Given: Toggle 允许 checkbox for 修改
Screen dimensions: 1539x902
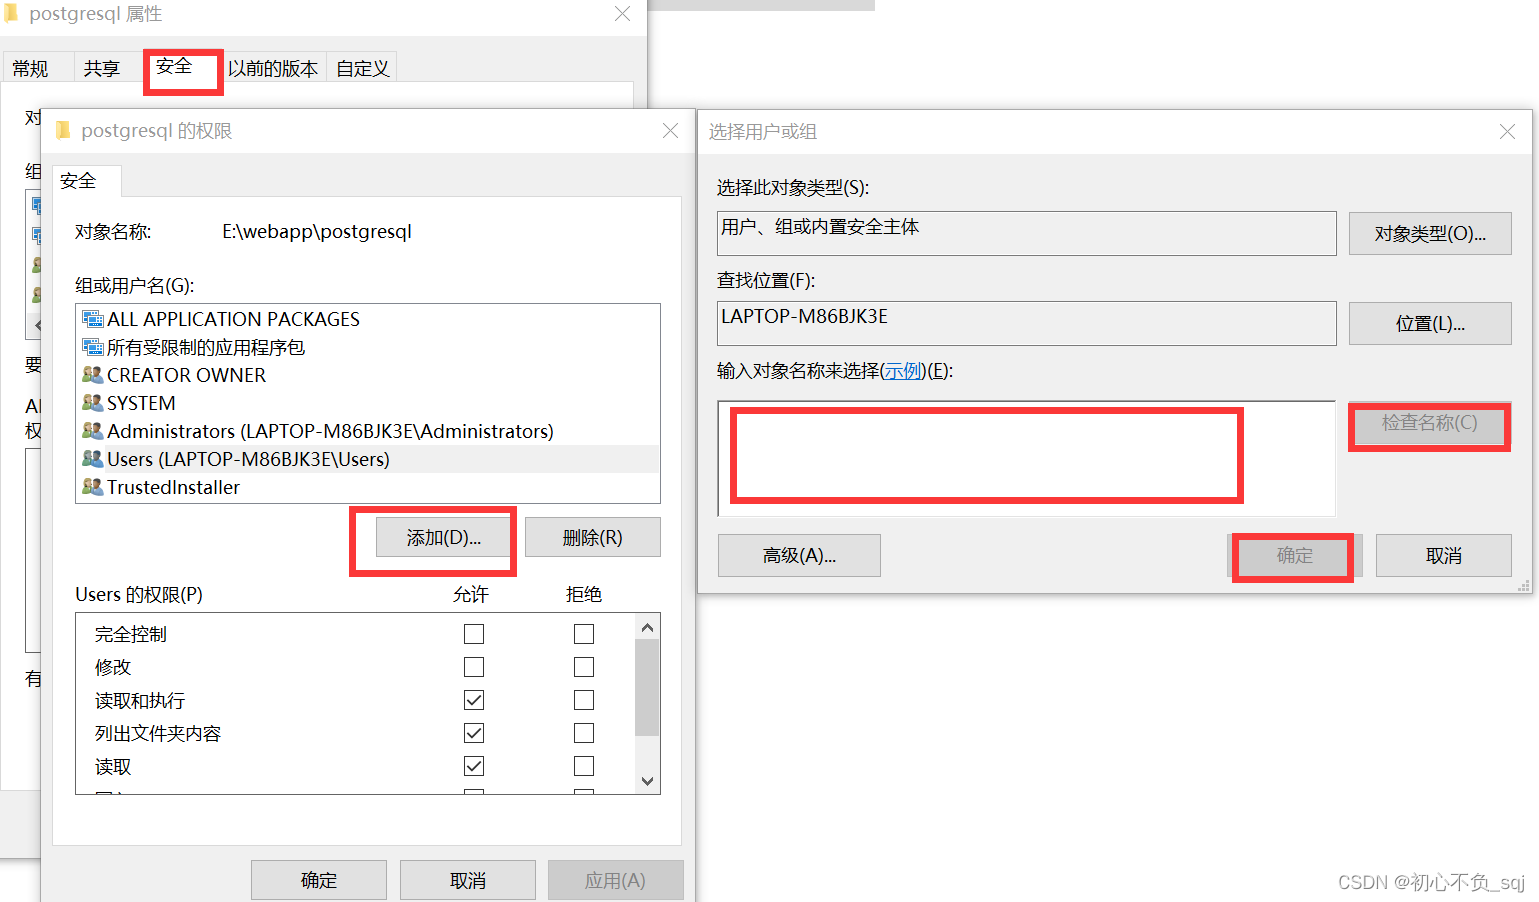Looking at the screenshot, I should [474, 667].
